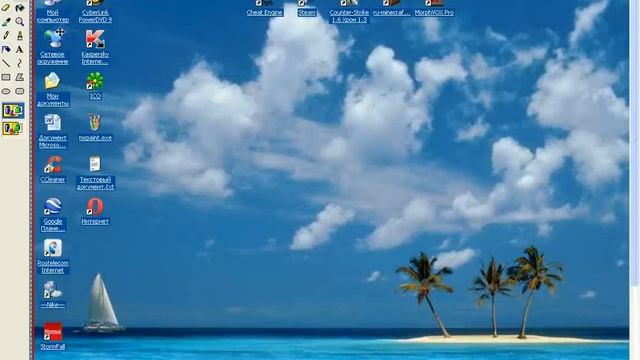This screenshot has height=360, width=640.
Task: Select the Text tool marked A
Action: [19, 49]
